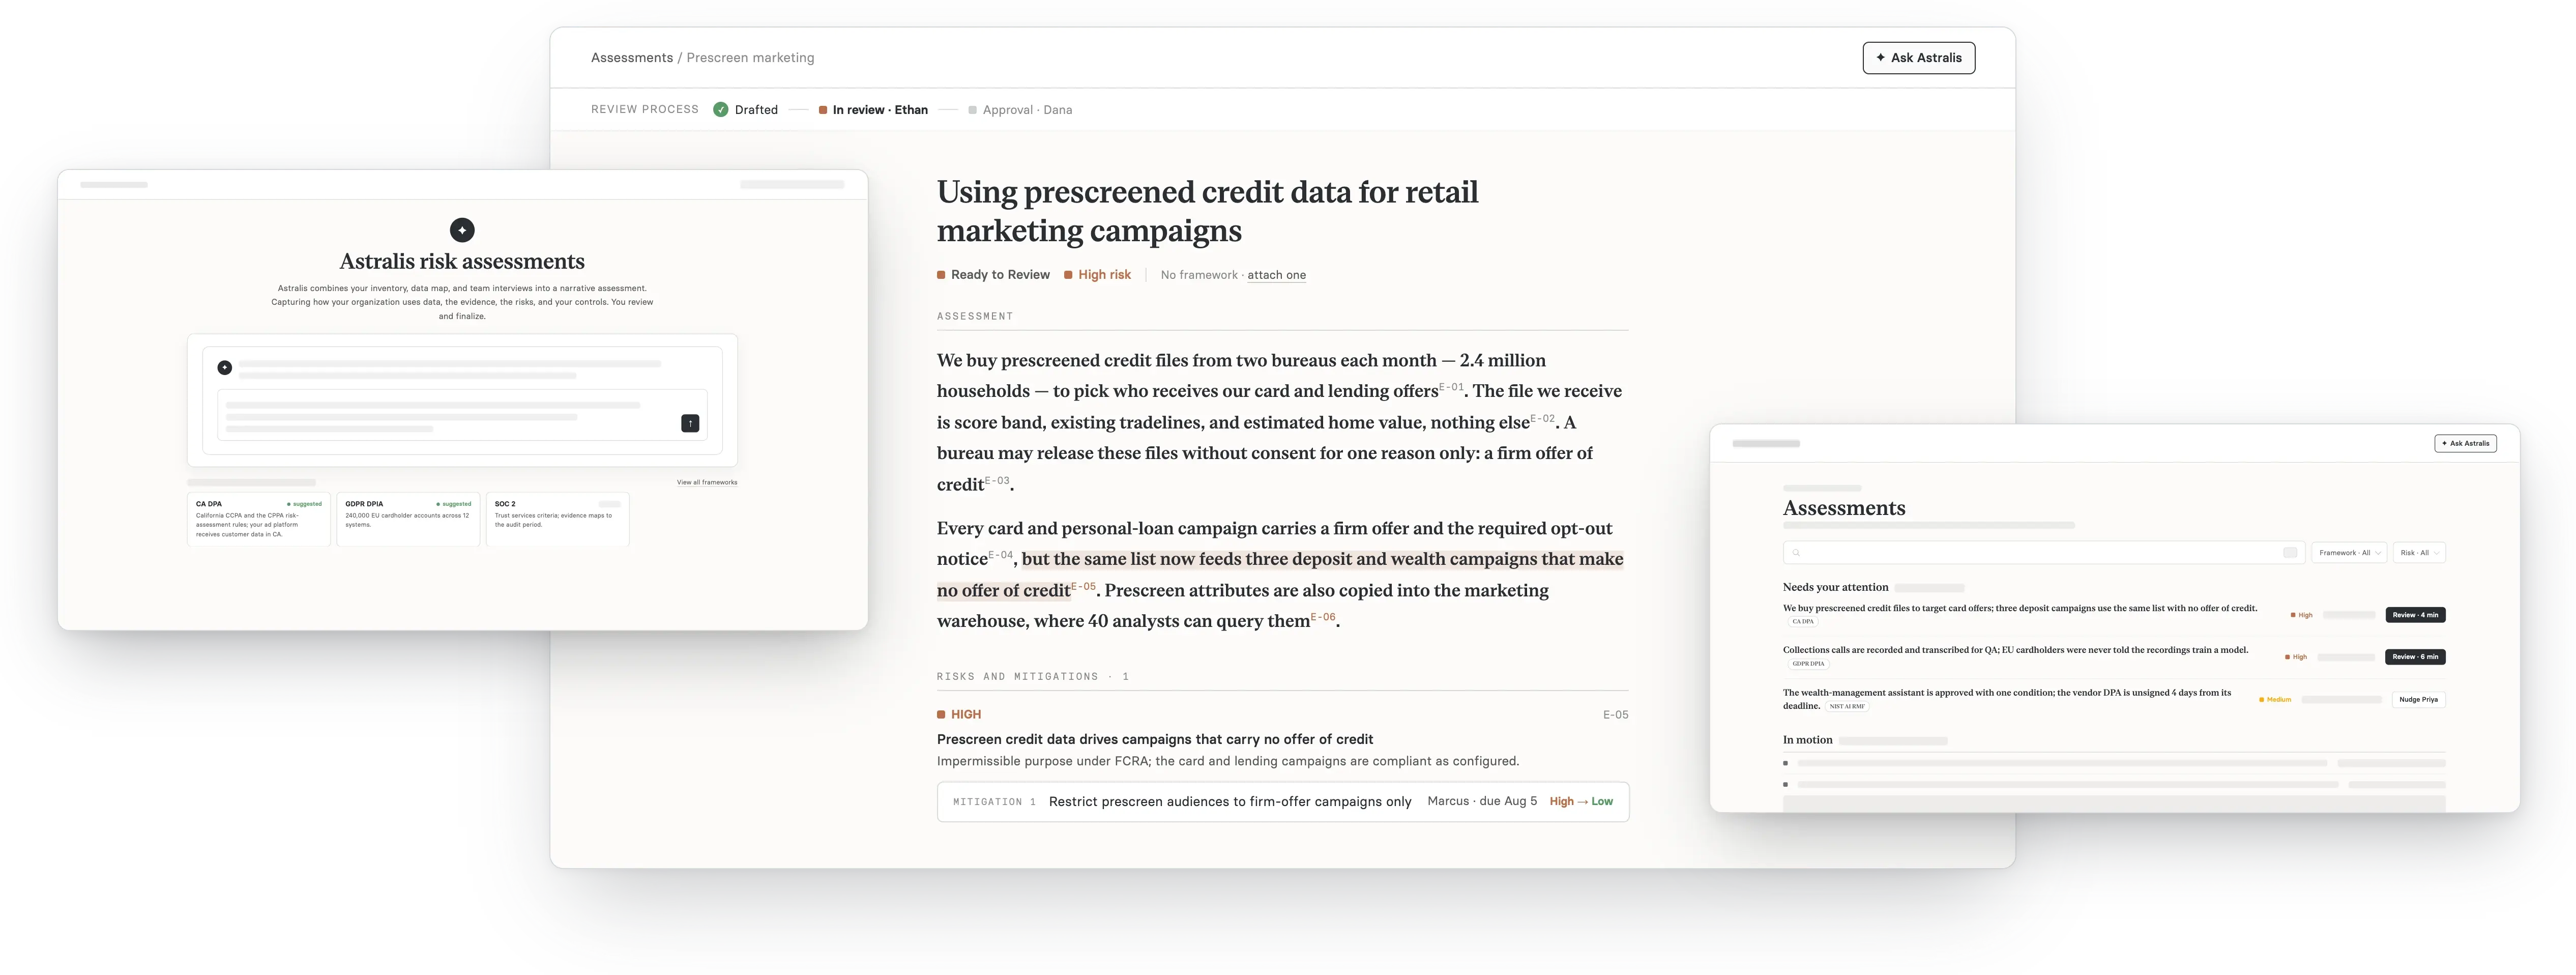
Task: Click the 'High → Low' risk change indicator
Action: pos(1581,802)
